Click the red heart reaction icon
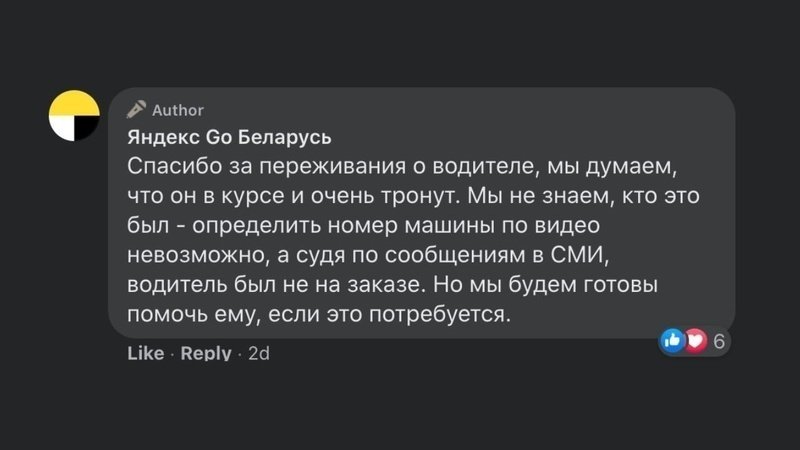Image resolution: width=800 pixels, height=450 pixels. click(694, 341)
